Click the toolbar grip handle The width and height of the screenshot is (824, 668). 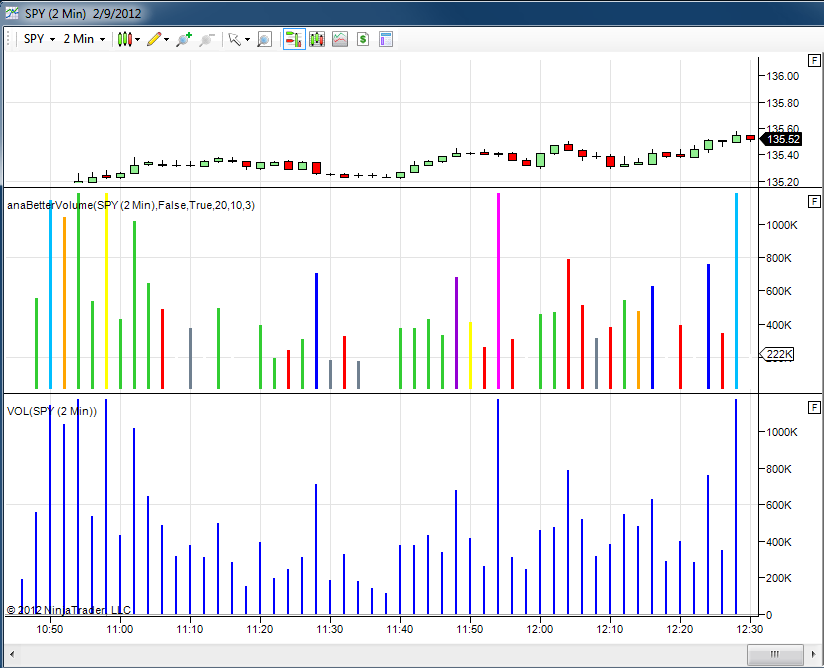[x=8, y=39]
